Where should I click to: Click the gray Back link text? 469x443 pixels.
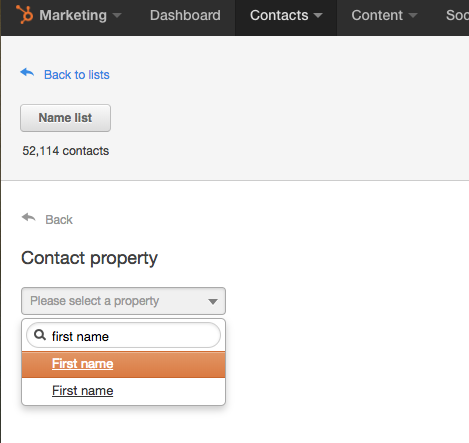click(x=59, y=220)
